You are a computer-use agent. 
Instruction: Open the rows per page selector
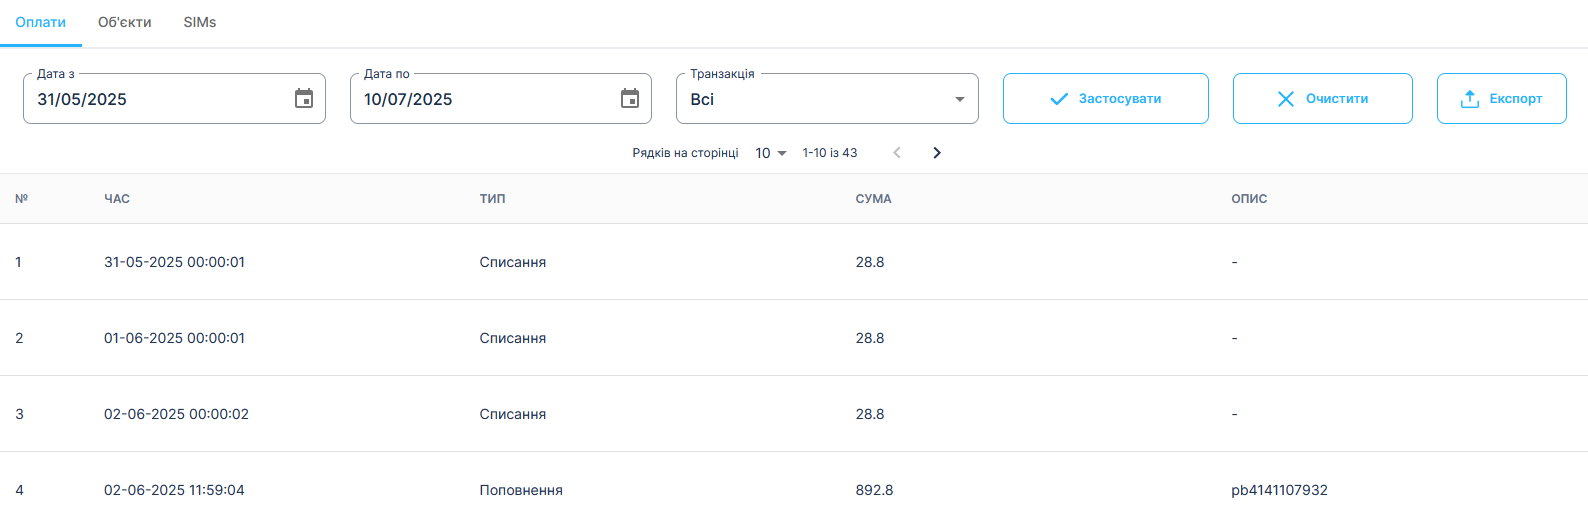coord(771,153)
